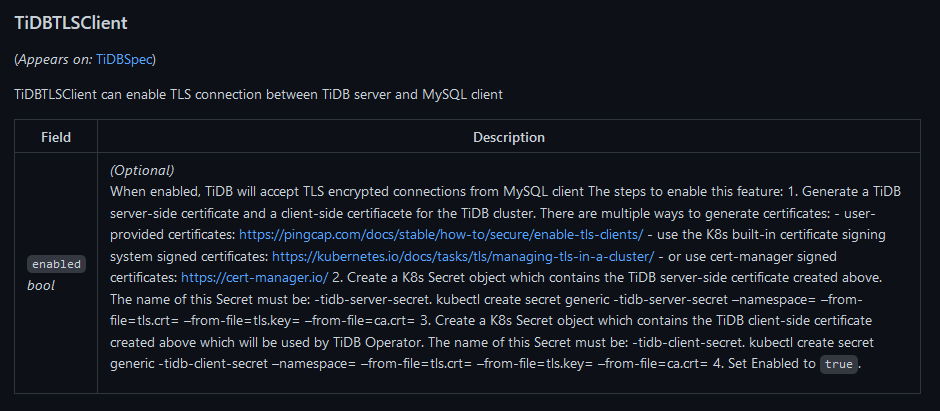Click the Description column header
The height and width of the screenshot is (411, 940).
click(508, 137)
